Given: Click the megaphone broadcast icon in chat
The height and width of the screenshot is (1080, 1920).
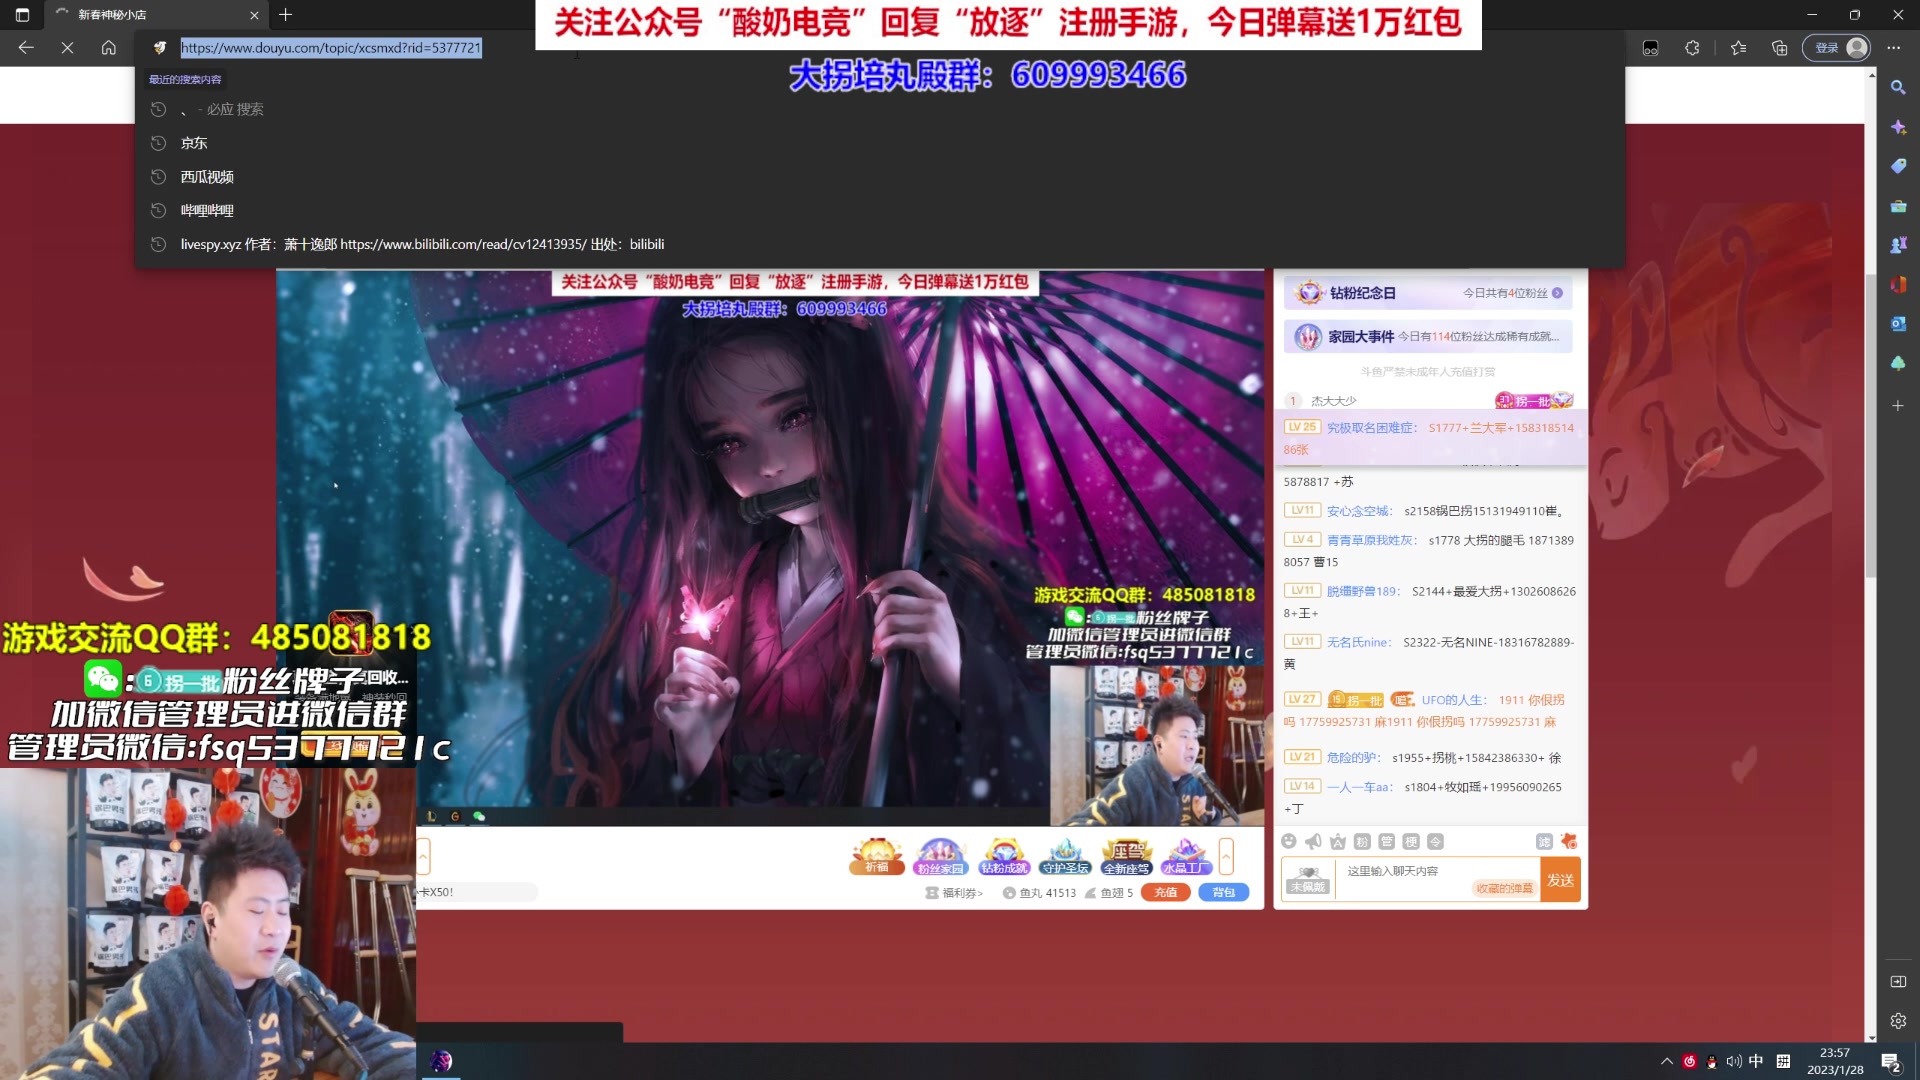Looking at the screenshot, I should [x=1313, y=842].
